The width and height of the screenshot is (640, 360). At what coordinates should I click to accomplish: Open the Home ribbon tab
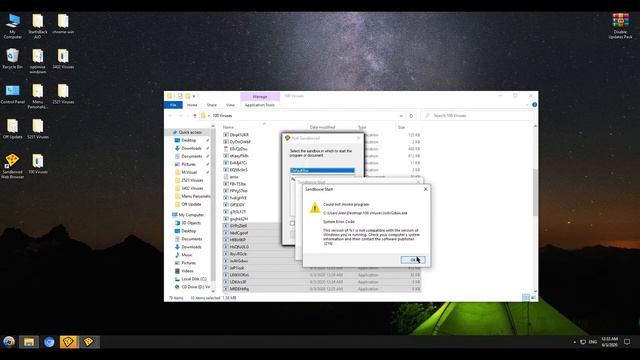pos(192,105)
